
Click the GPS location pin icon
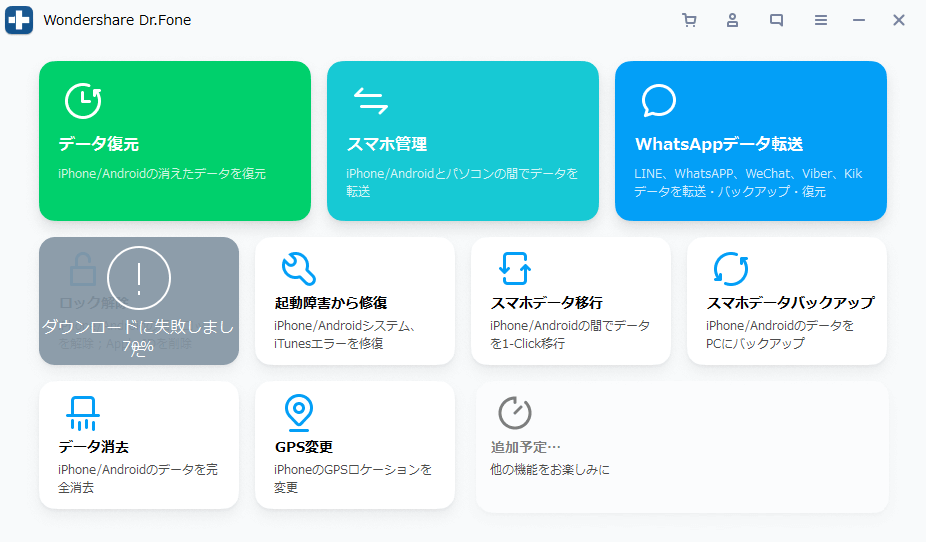299,413
